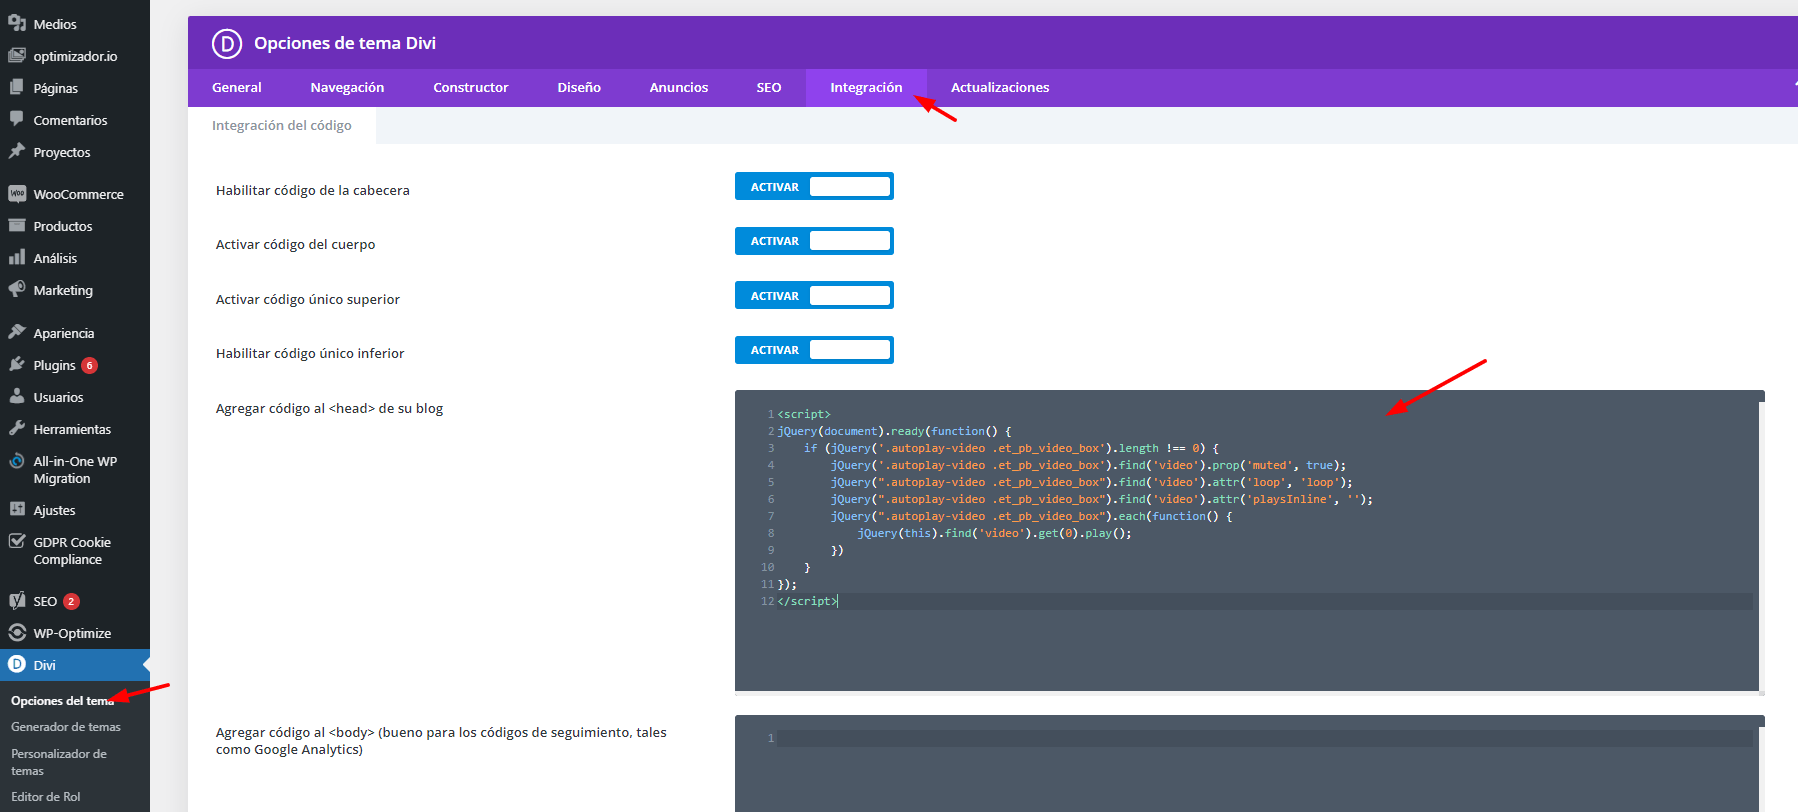The width and height of the screenshot is (1798, 812).
Task: Click the WP-Optimize circular icon
Action: 17,632
